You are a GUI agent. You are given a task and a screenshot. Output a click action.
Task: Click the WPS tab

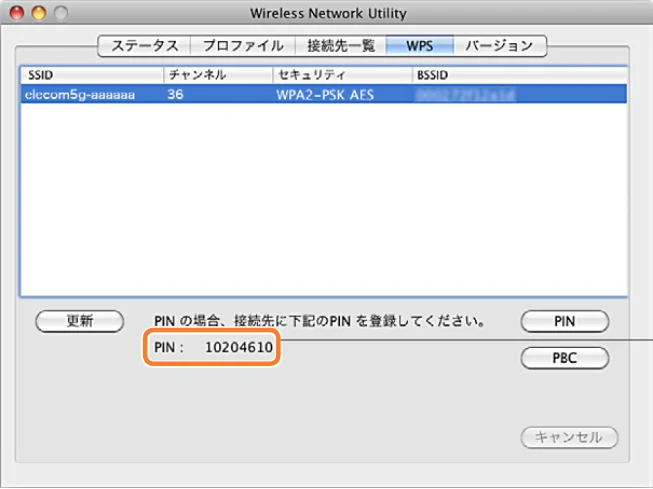click(420, 46)
